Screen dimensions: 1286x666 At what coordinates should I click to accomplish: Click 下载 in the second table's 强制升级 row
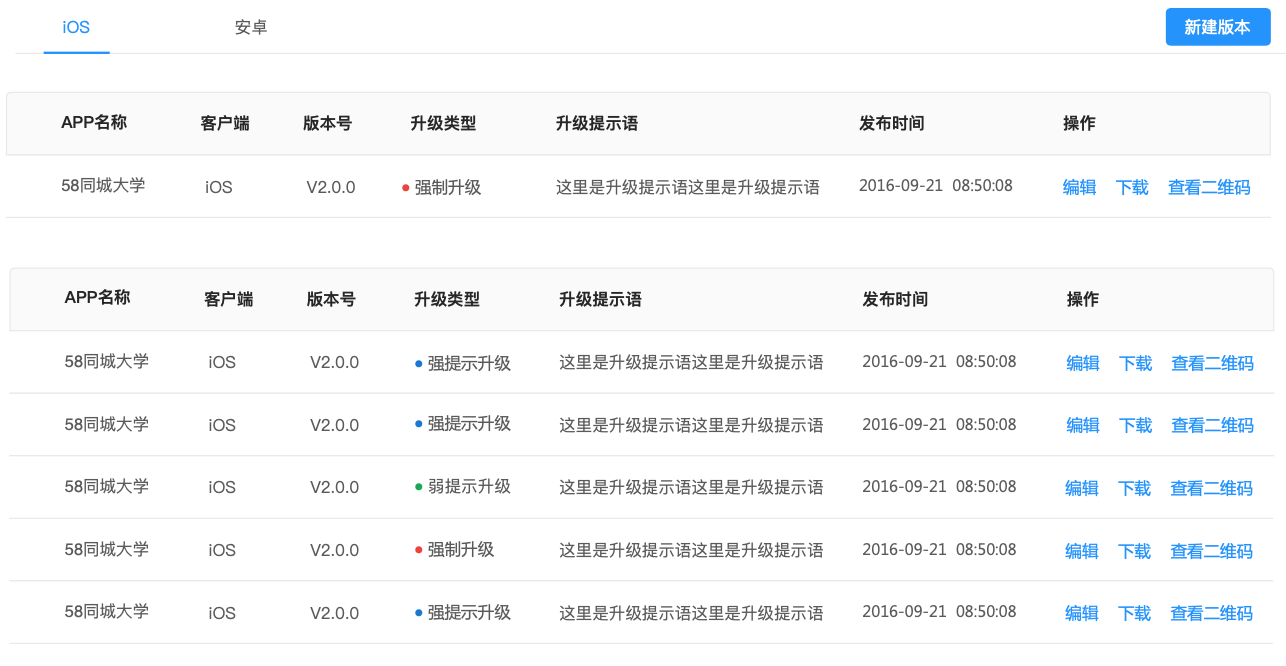1135,551
